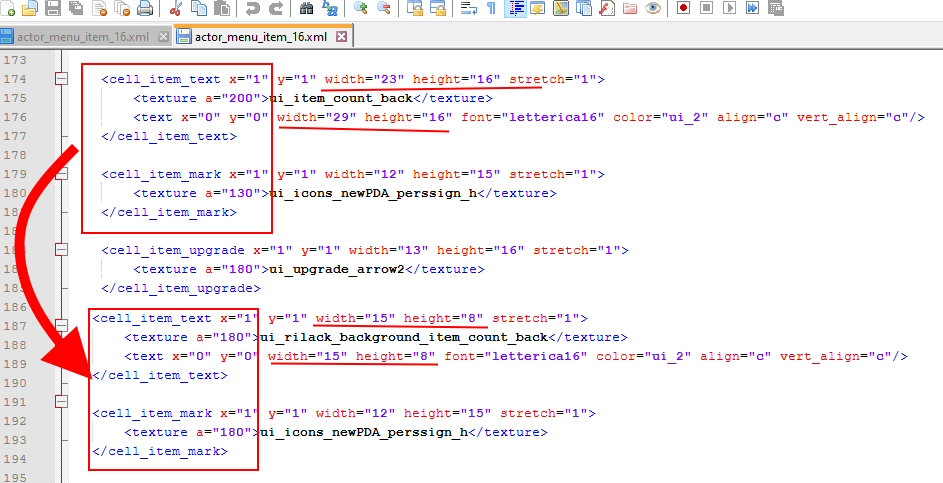Image resolution: width=943 pixels, height=483 pixels.
Task: Stop macro recording
Action: 707,8
